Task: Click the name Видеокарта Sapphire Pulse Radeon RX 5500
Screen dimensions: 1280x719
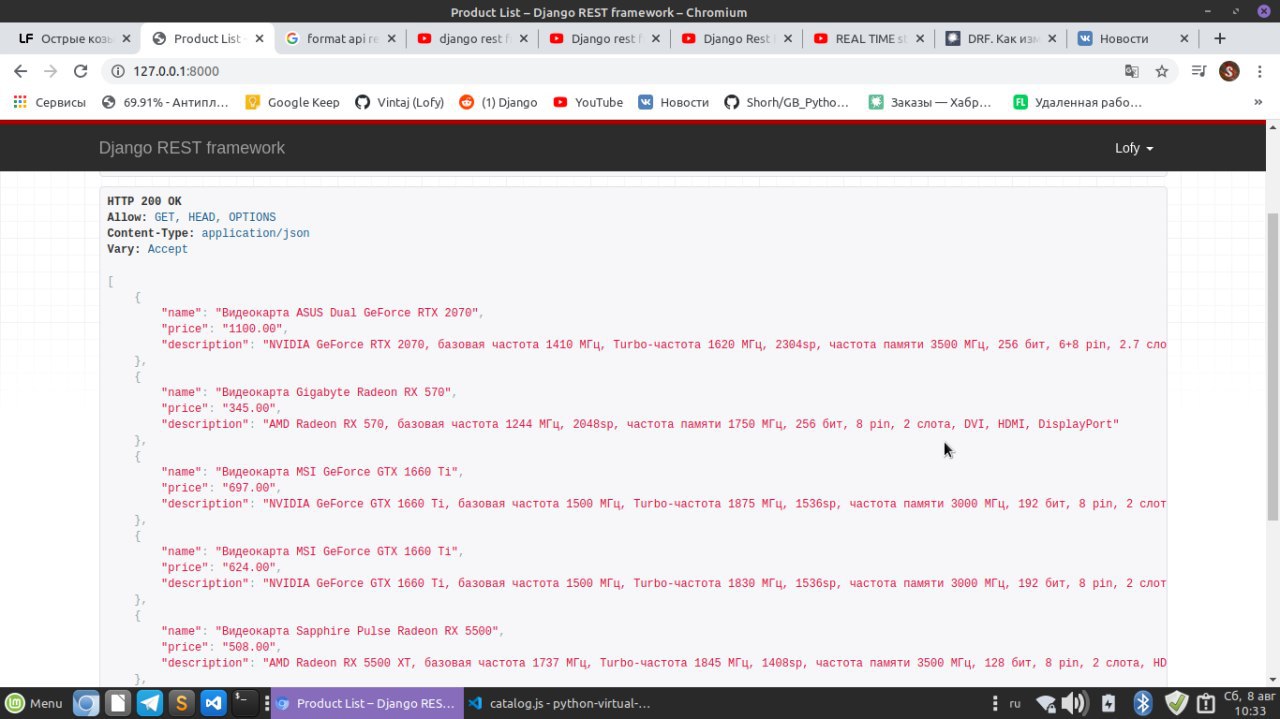Action: pos(358,631)
